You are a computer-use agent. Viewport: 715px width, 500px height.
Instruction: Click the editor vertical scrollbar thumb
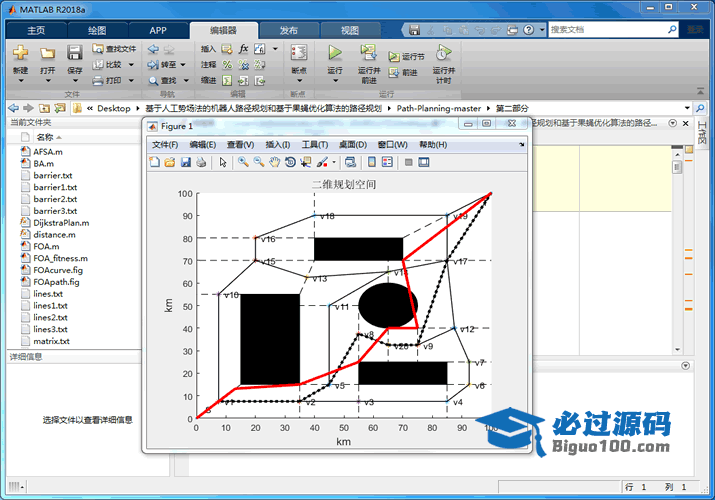point(677,167)
